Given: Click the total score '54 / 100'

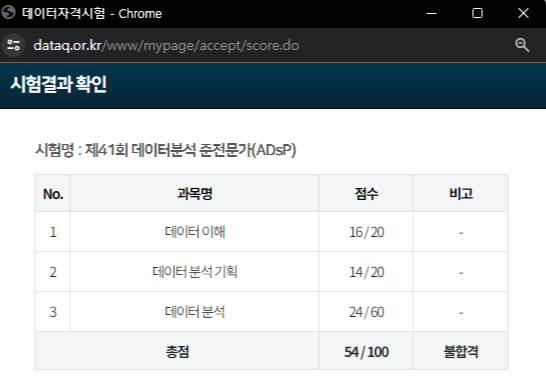Looking at the screenshot, I should [366, 352].
